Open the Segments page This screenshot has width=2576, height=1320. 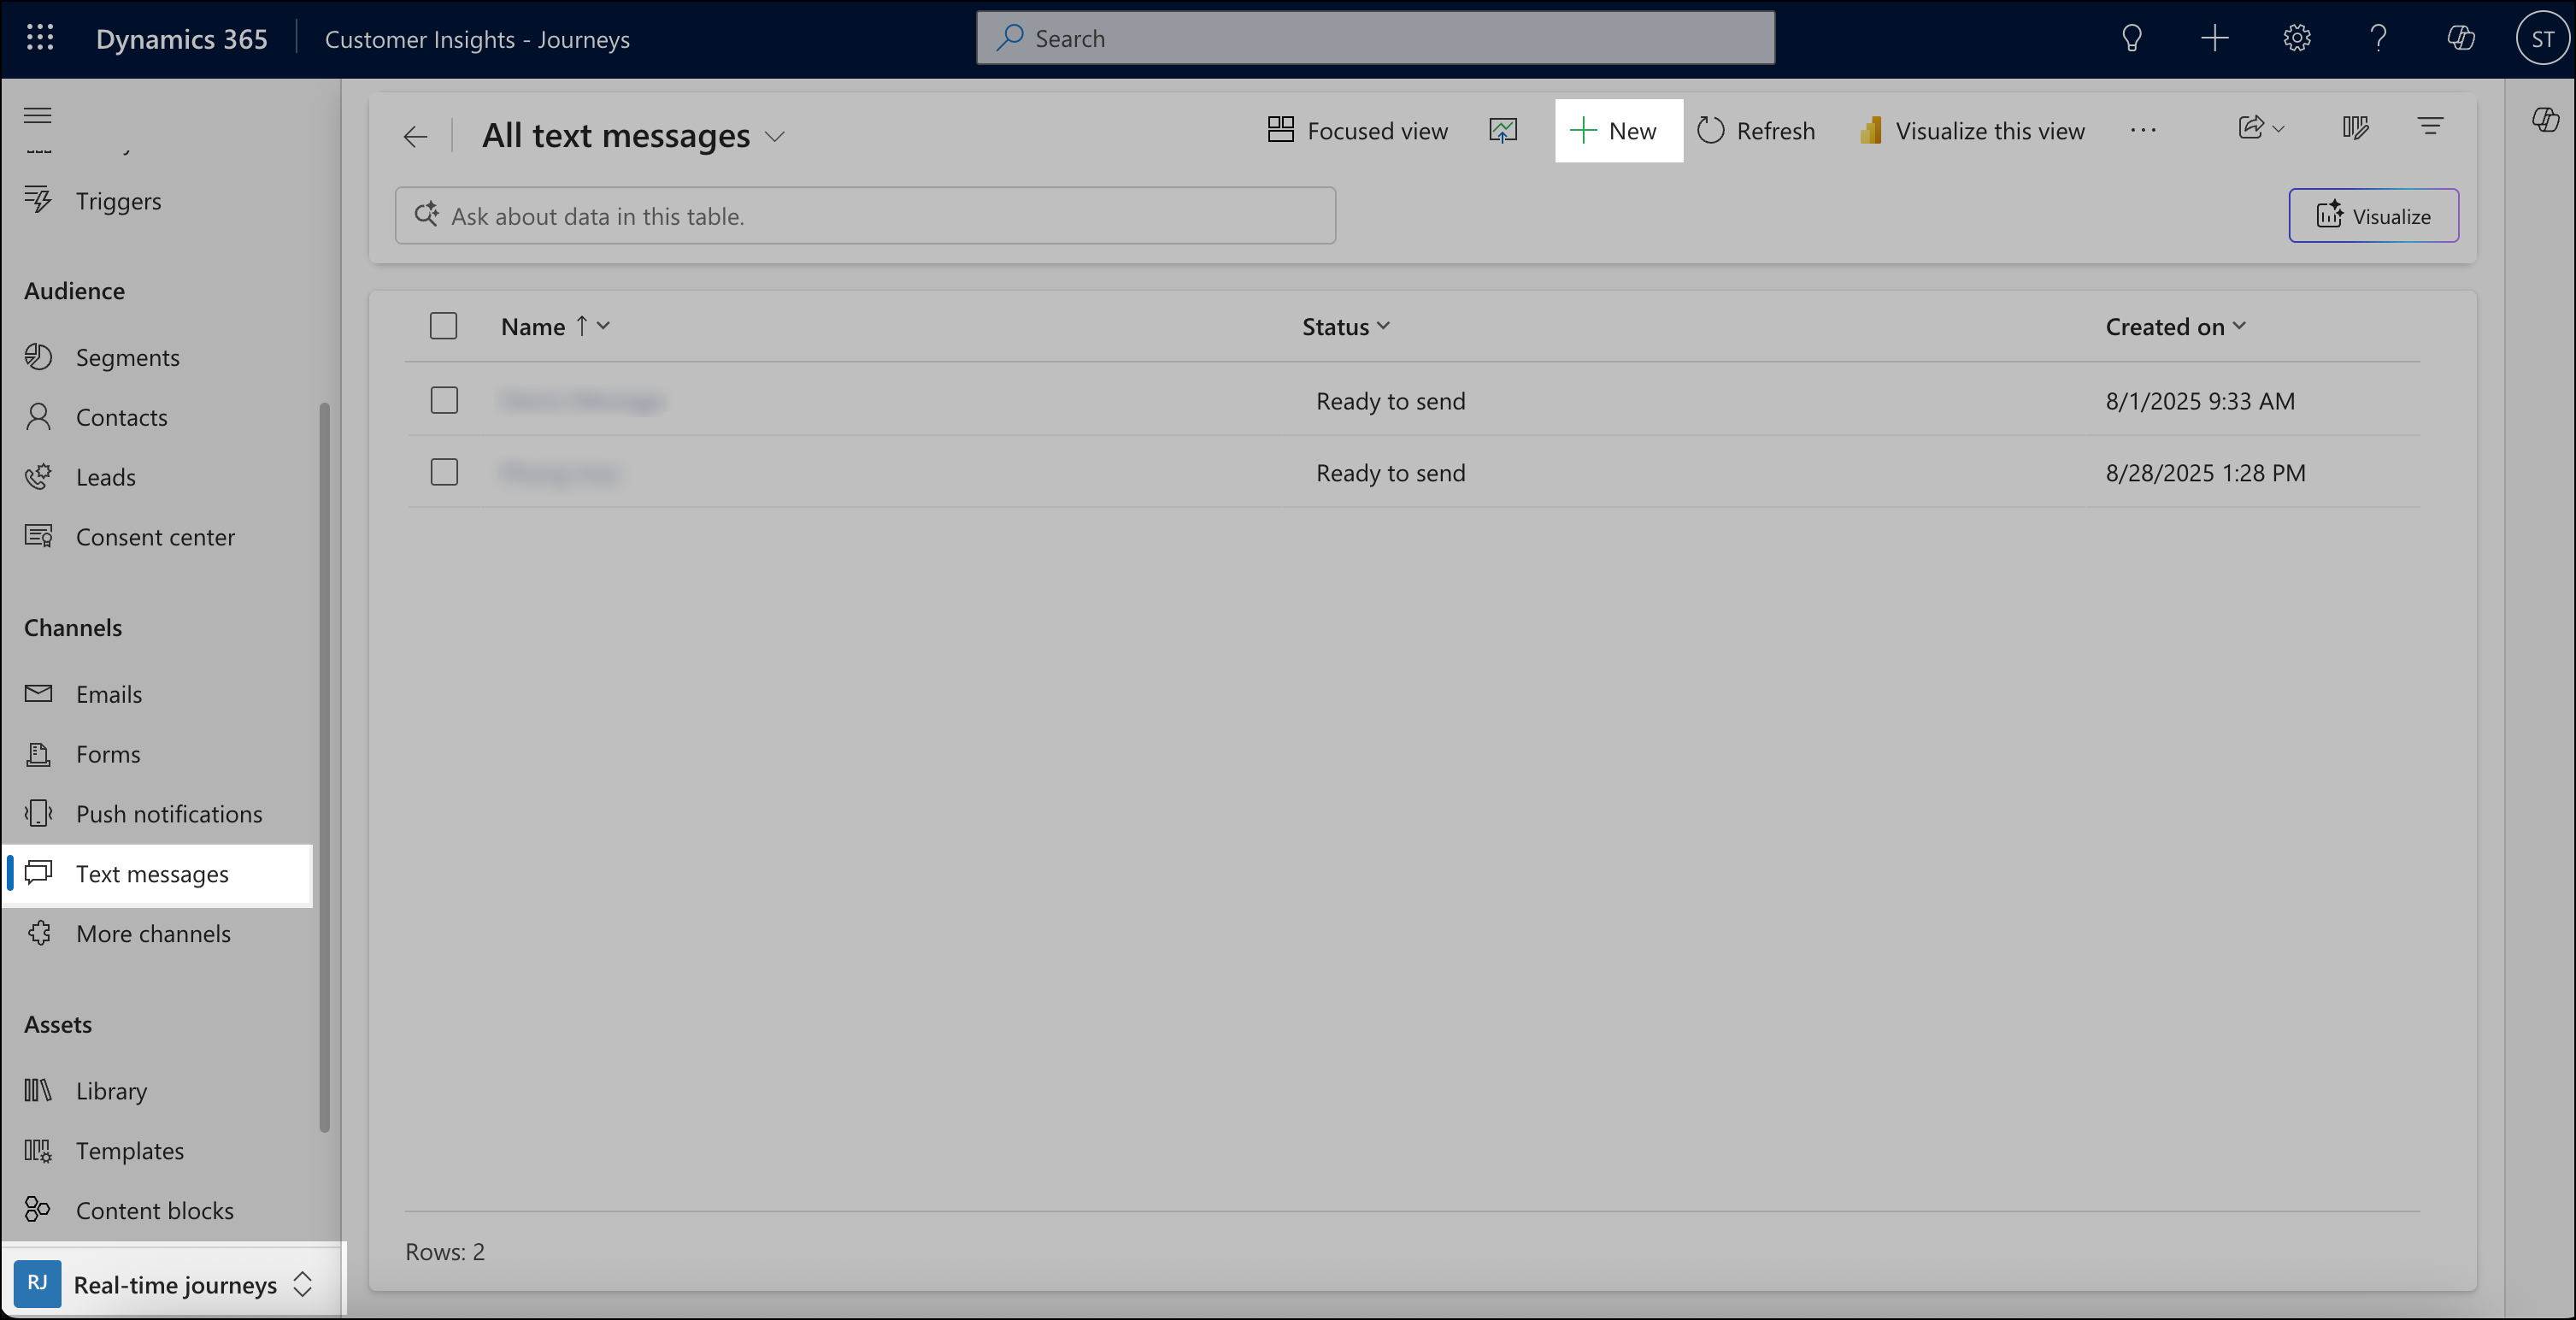(x=128, y=356)
